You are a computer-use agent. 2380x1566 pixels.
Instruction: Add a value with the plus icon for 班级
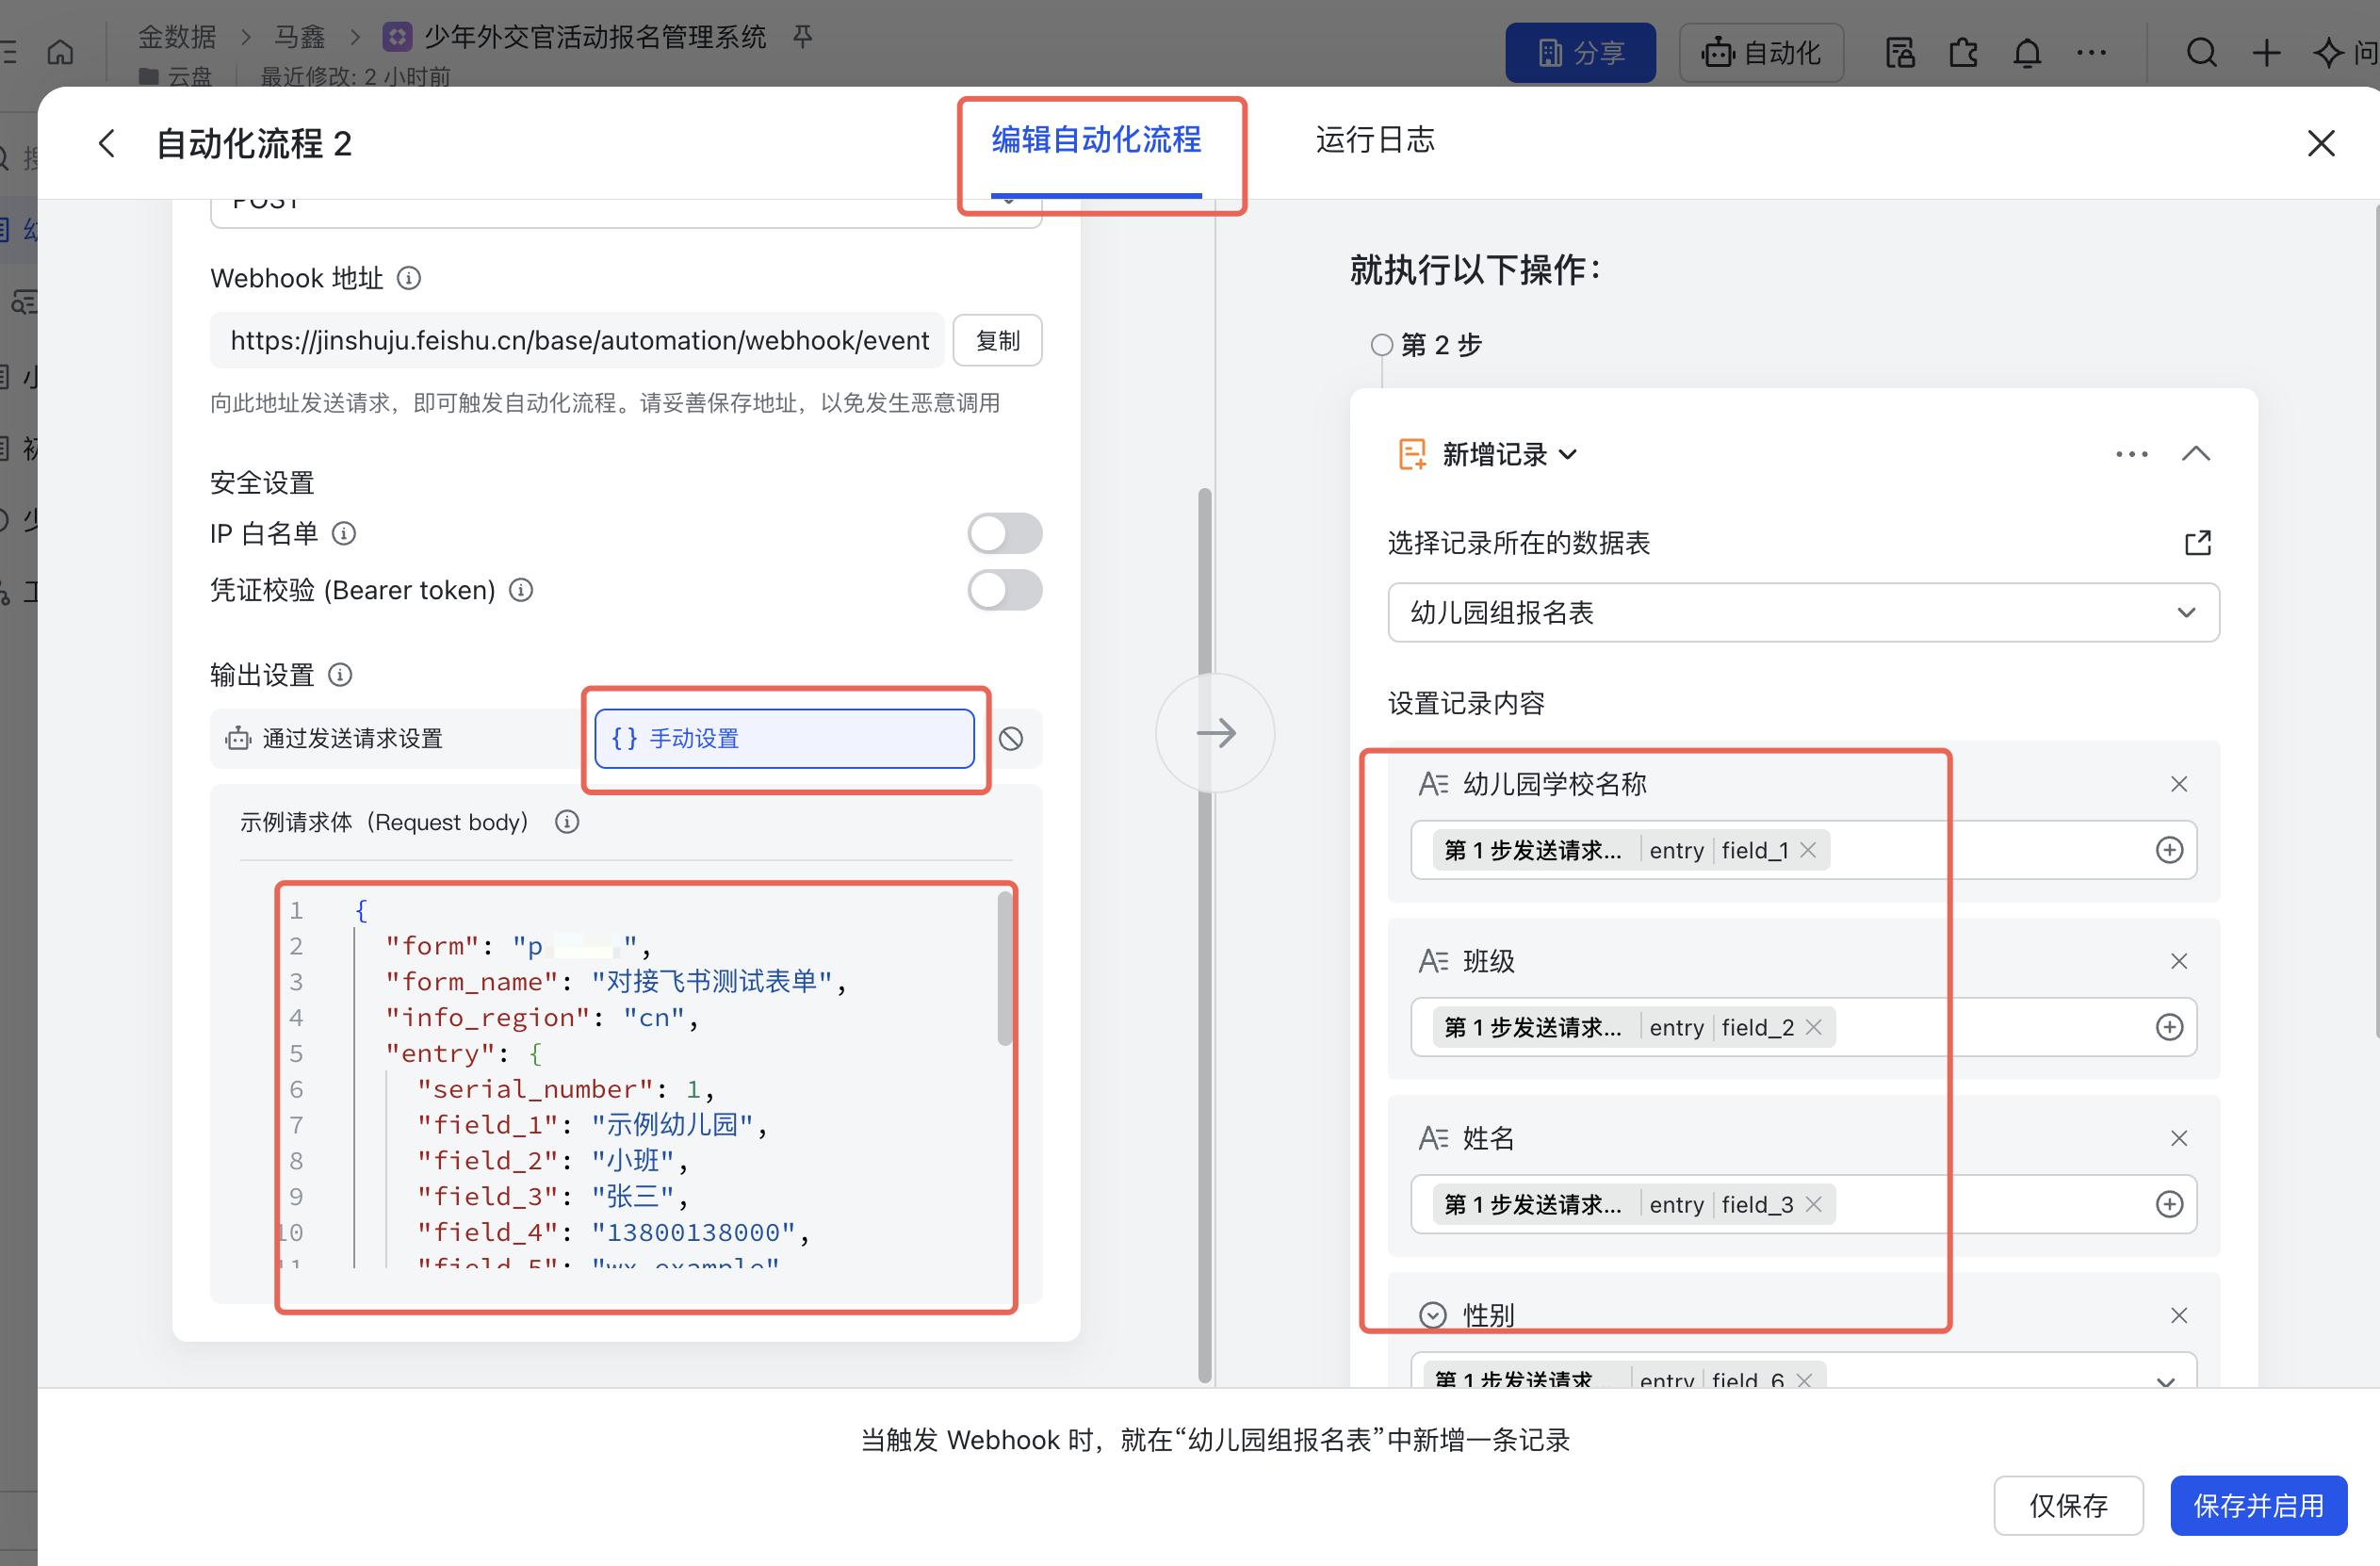(x=2168, y=1027)
